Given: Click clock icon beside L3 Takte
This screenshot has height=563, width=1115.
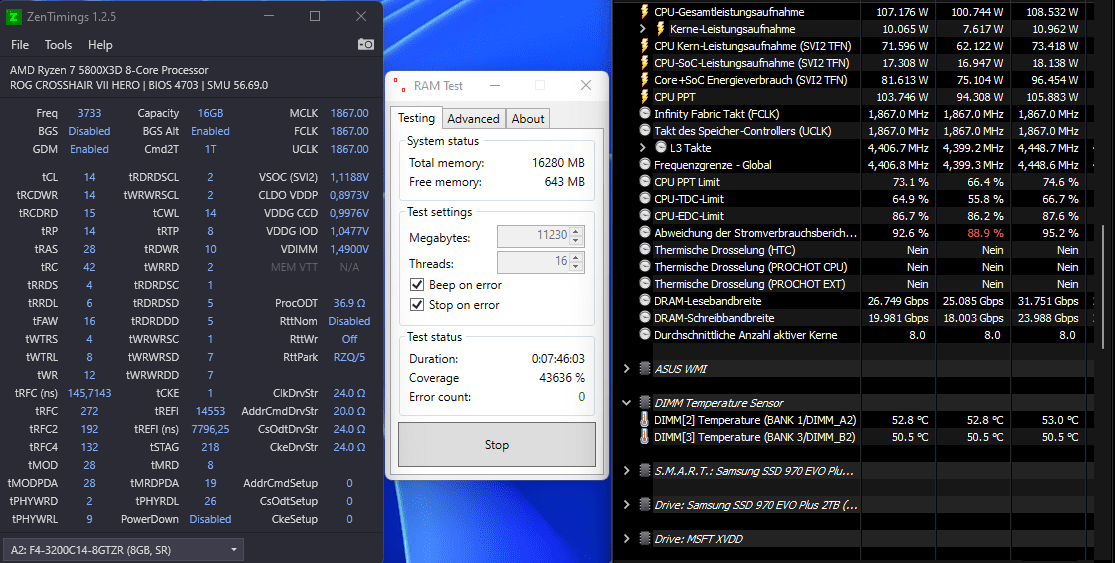Looking at the screenshot, I should 661,148.
